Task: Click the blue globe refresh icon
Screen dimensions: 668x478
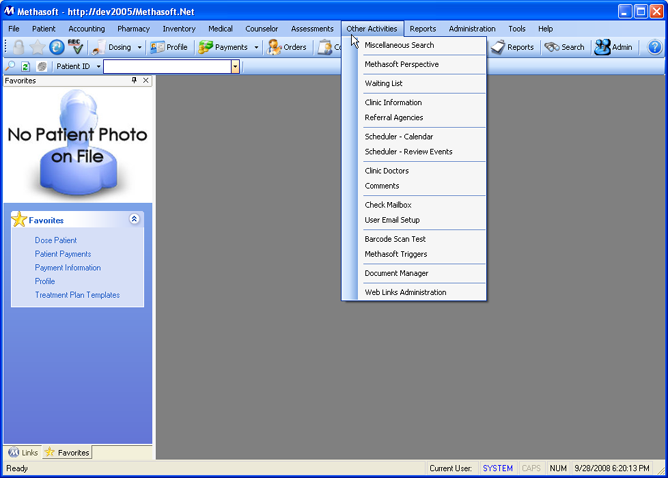Action: [x=56, y=47]
